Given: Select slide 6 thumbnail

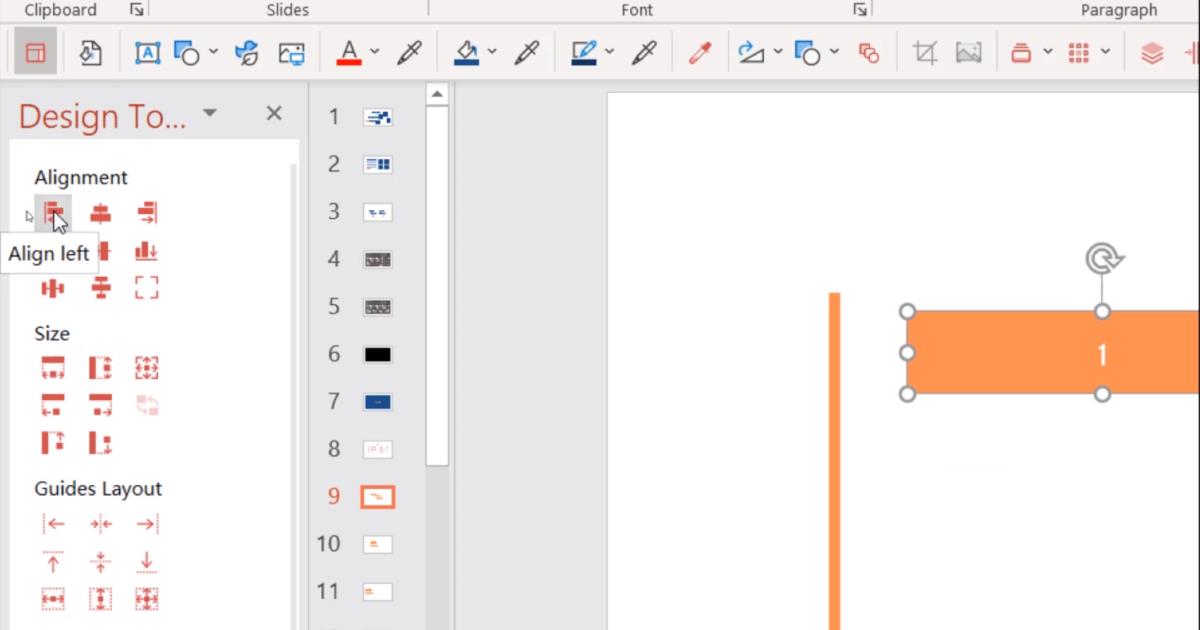Looking at the screenshot, I should pos(377,354).
